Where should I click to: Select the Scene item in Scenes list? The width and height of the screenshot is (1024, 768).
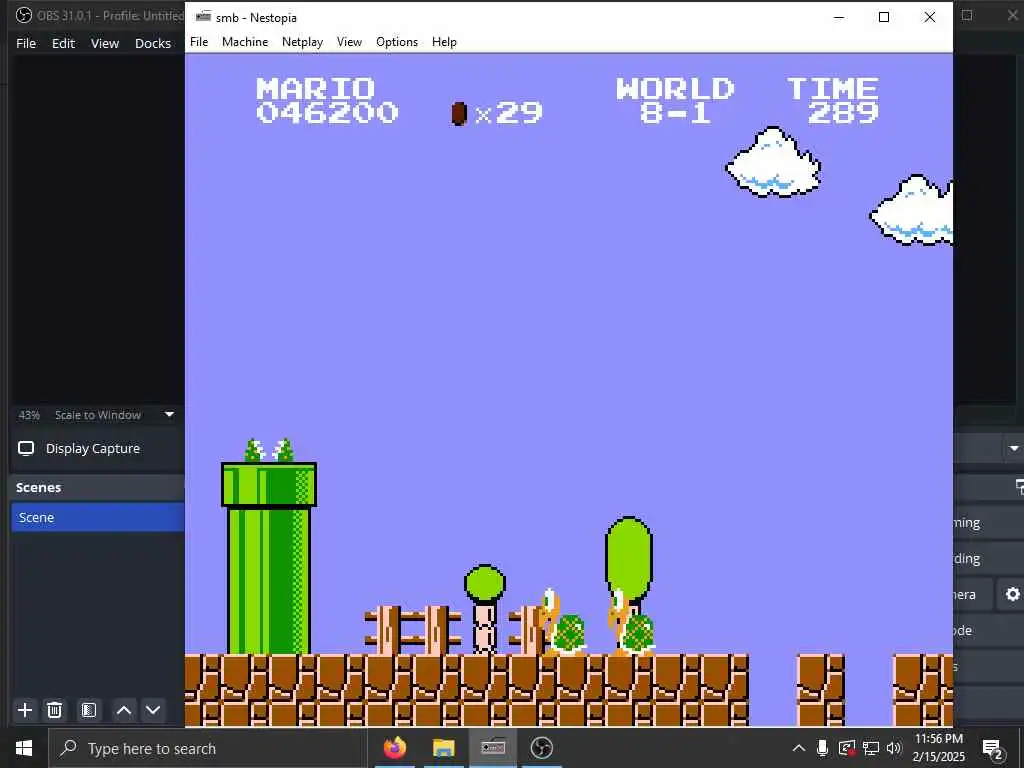point(98,517)
